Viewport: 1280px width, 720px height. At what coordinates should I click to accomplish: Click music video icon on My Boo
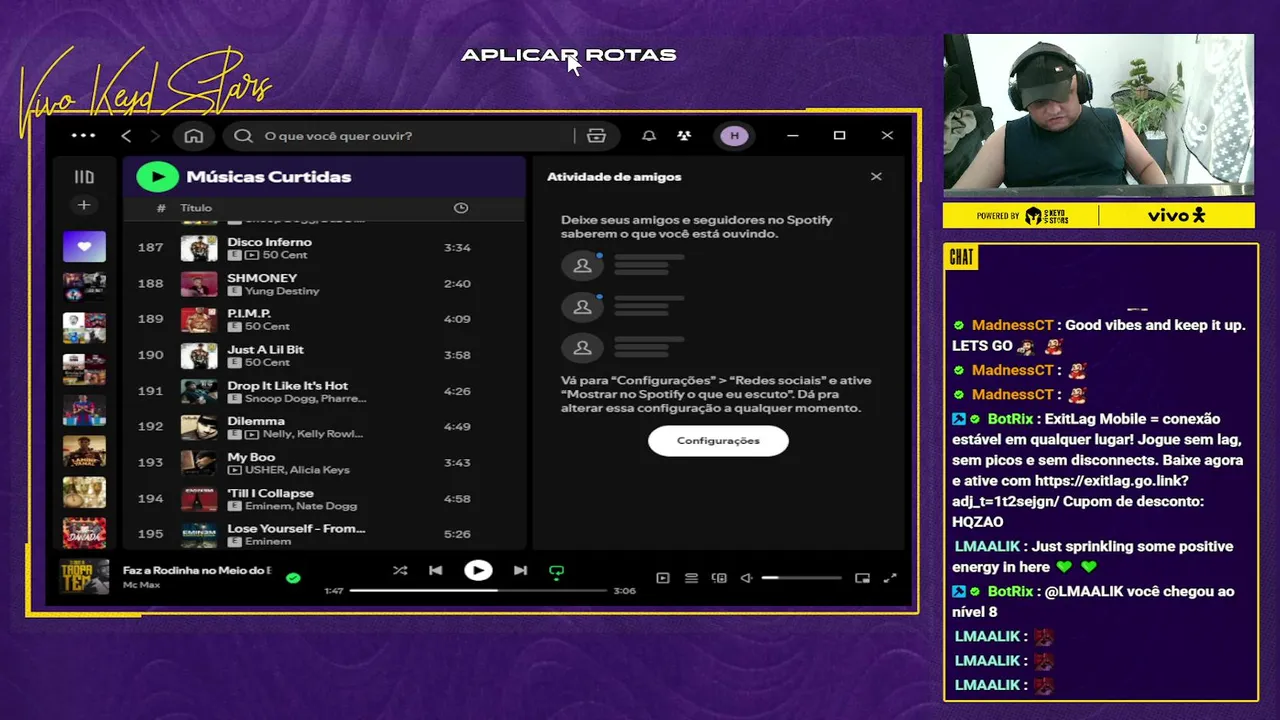234,470
